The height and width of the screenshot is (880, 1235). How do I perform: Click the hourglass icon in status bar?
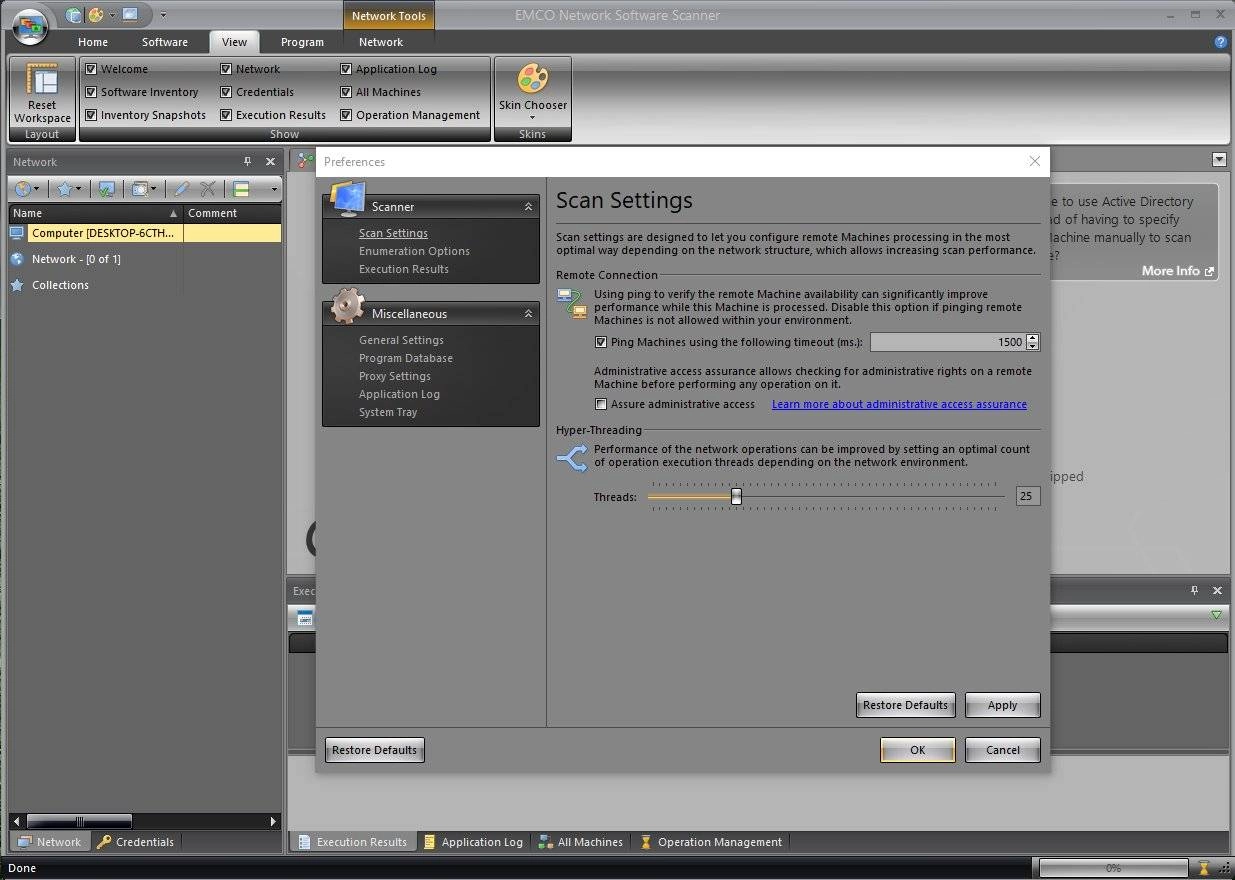1205,868
